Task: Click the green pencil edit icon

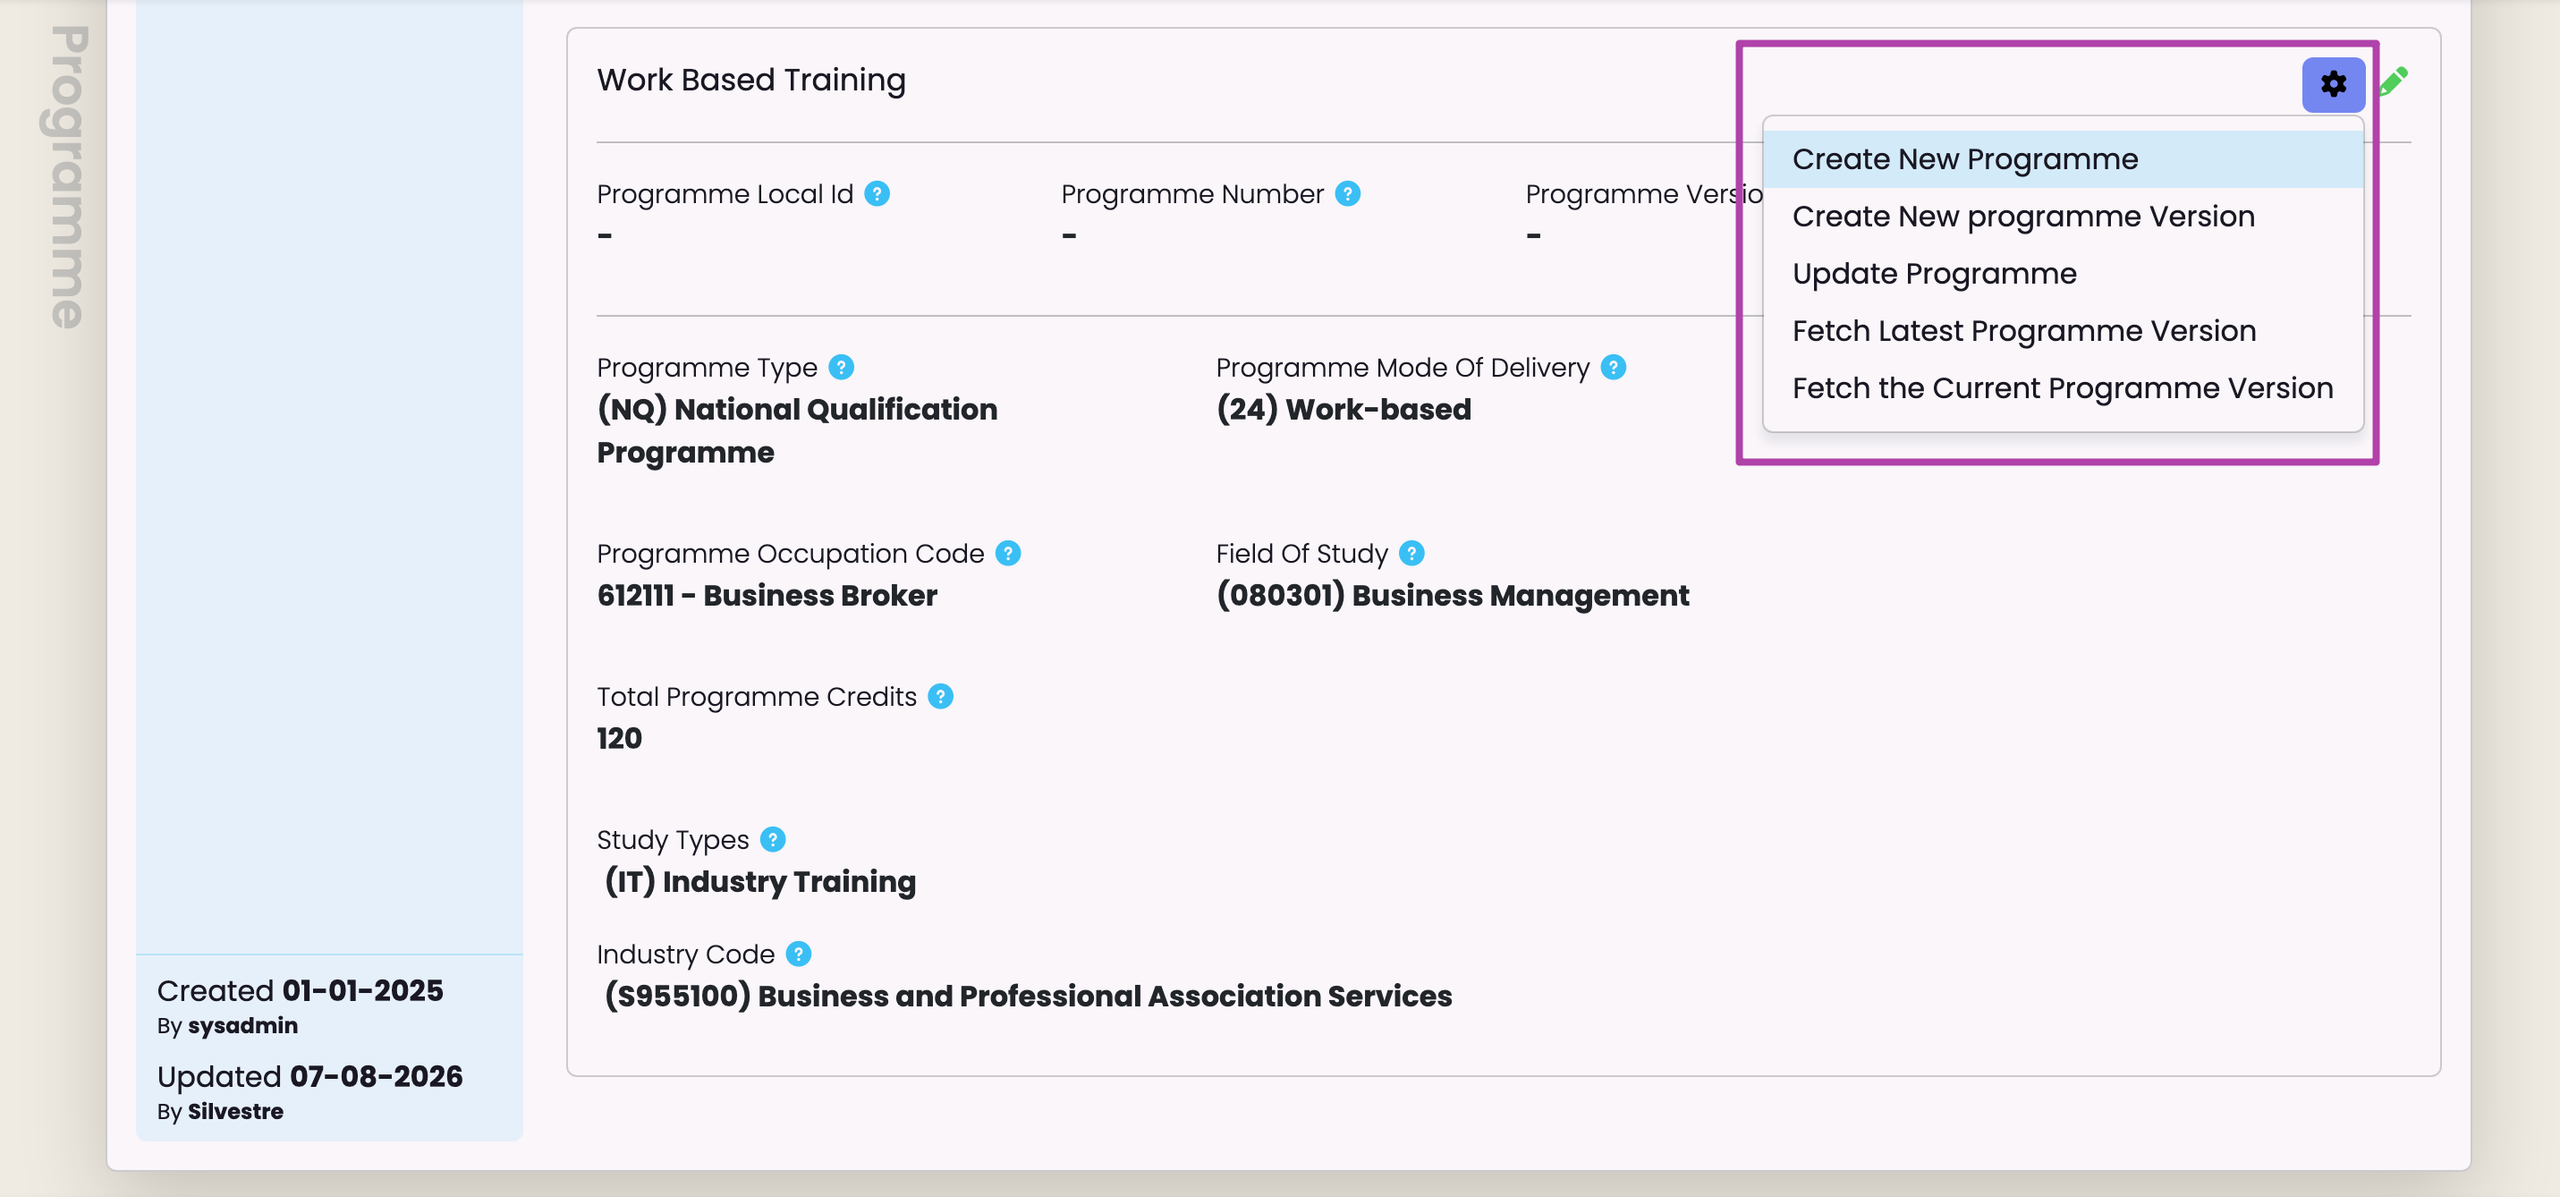Action: [x=2394, y=82]
